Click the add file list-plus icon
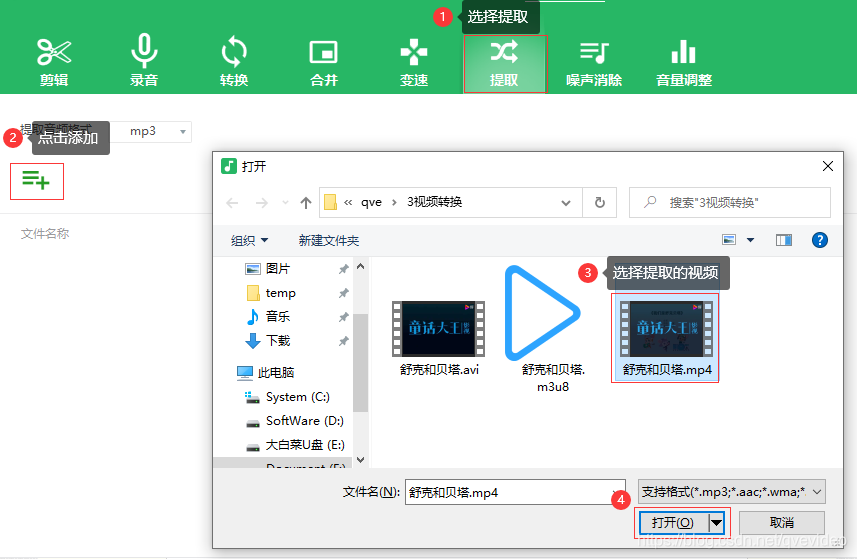This screenshot has width=857, height=559. pos(37,181)
